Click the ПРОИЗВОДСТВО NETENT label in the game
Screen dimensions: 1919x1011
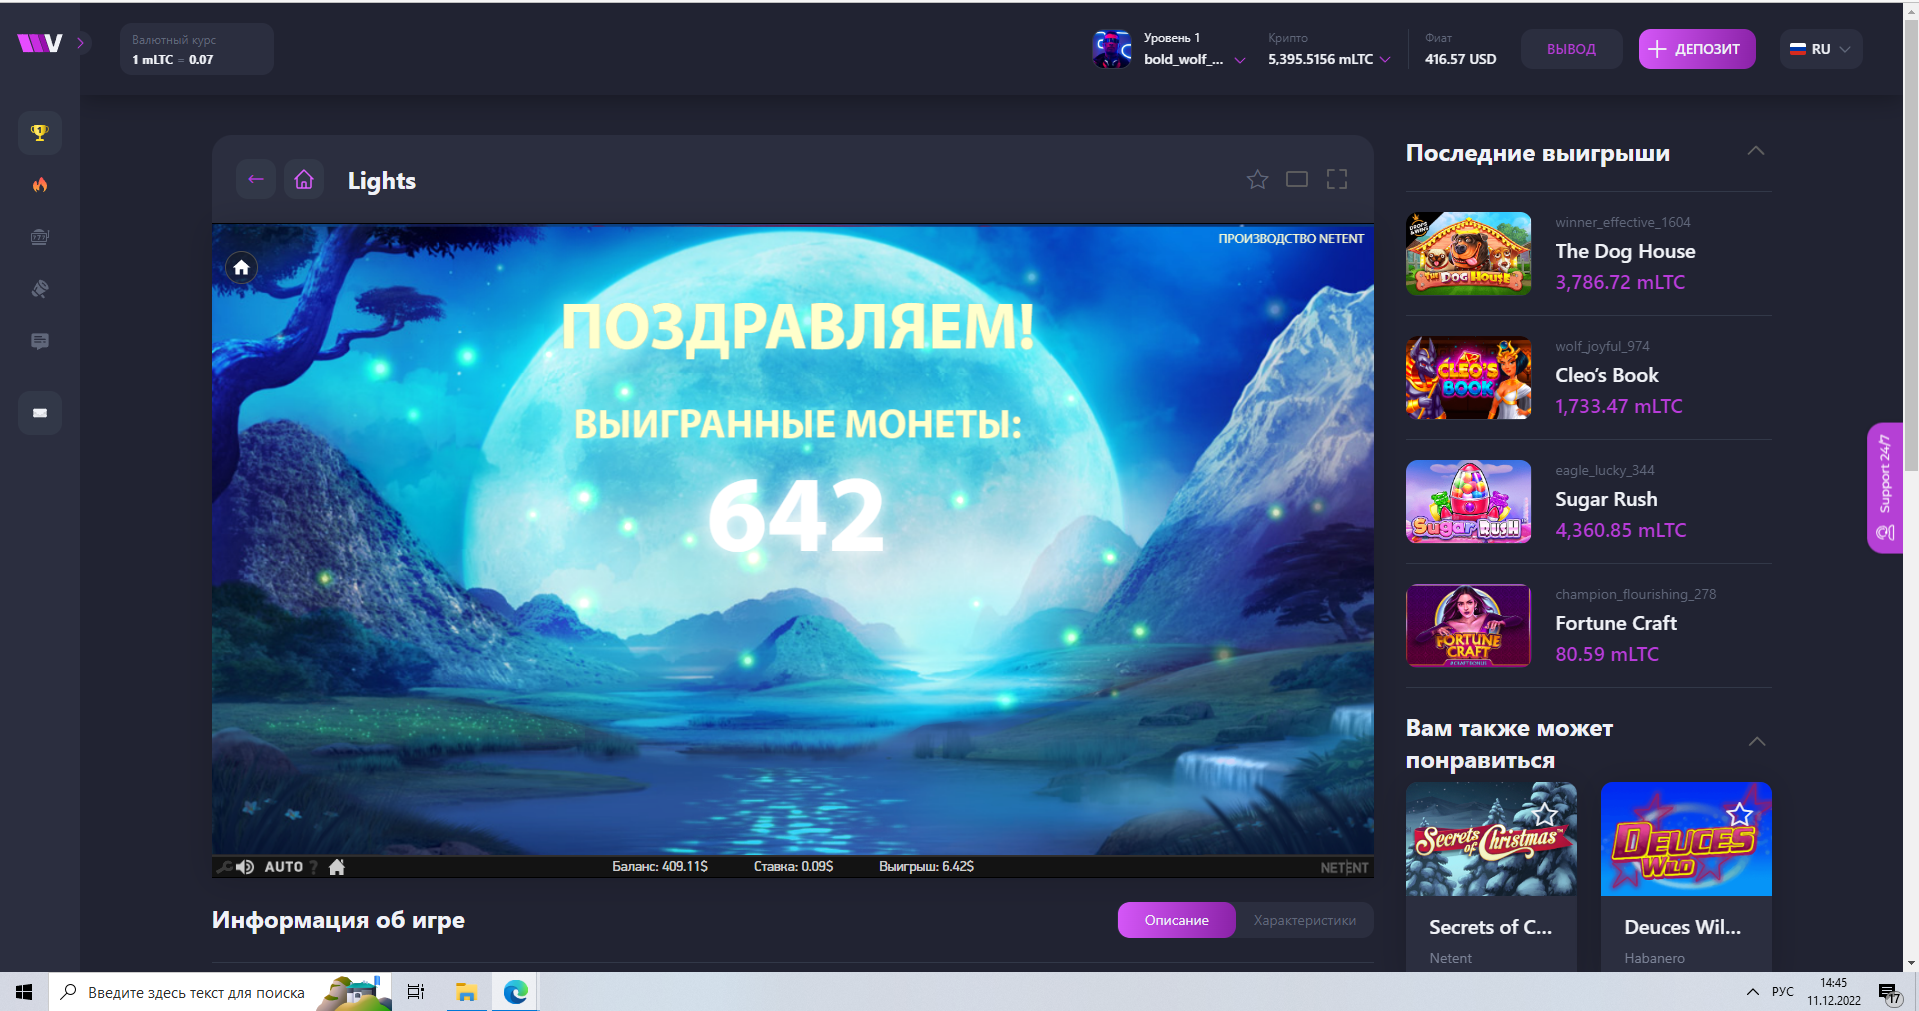coord(1290,239)
